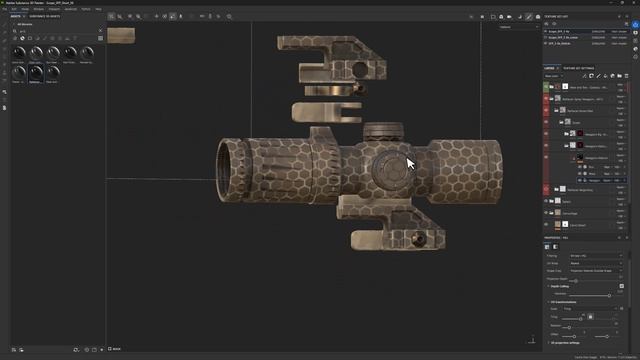This screenshot has width=640, height=360.
Task: Click the add fill layer bucket icon
Action: [605, 76]
